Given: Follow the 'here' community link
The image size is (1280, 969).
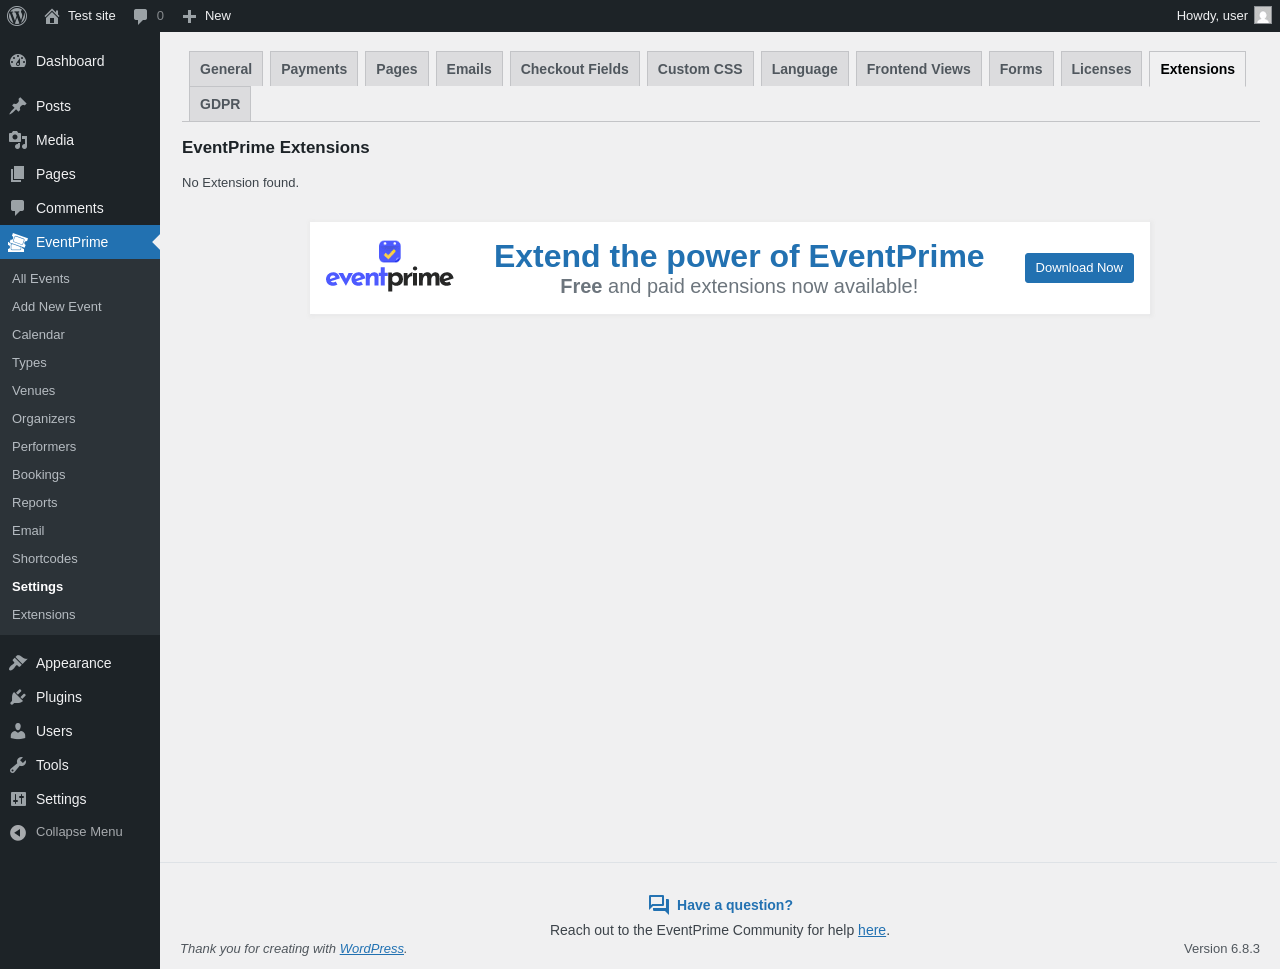Looking at the screenshot, I should pyautogui.click(x=872, y=930).
